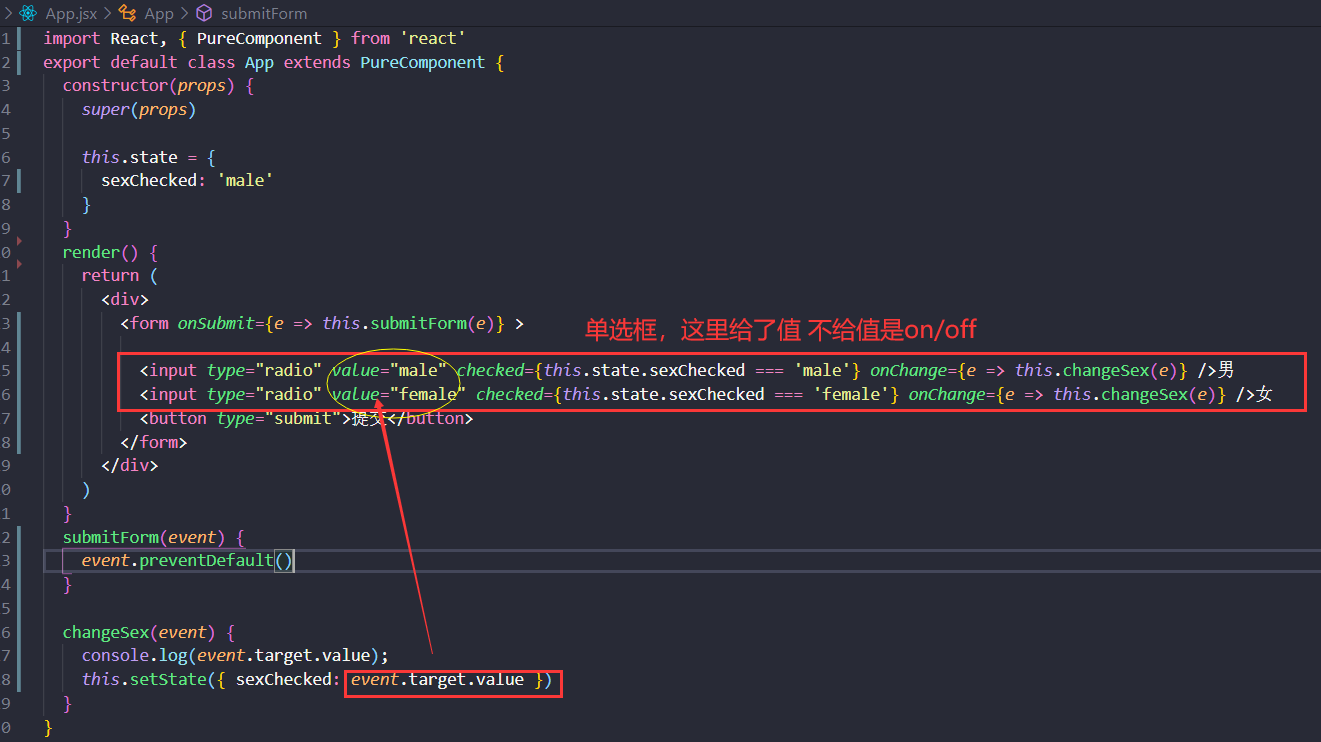Click the React file icon in the breadcrumb
The width and height of the screenshot is (1321, 742).
(x=28, y=13)
